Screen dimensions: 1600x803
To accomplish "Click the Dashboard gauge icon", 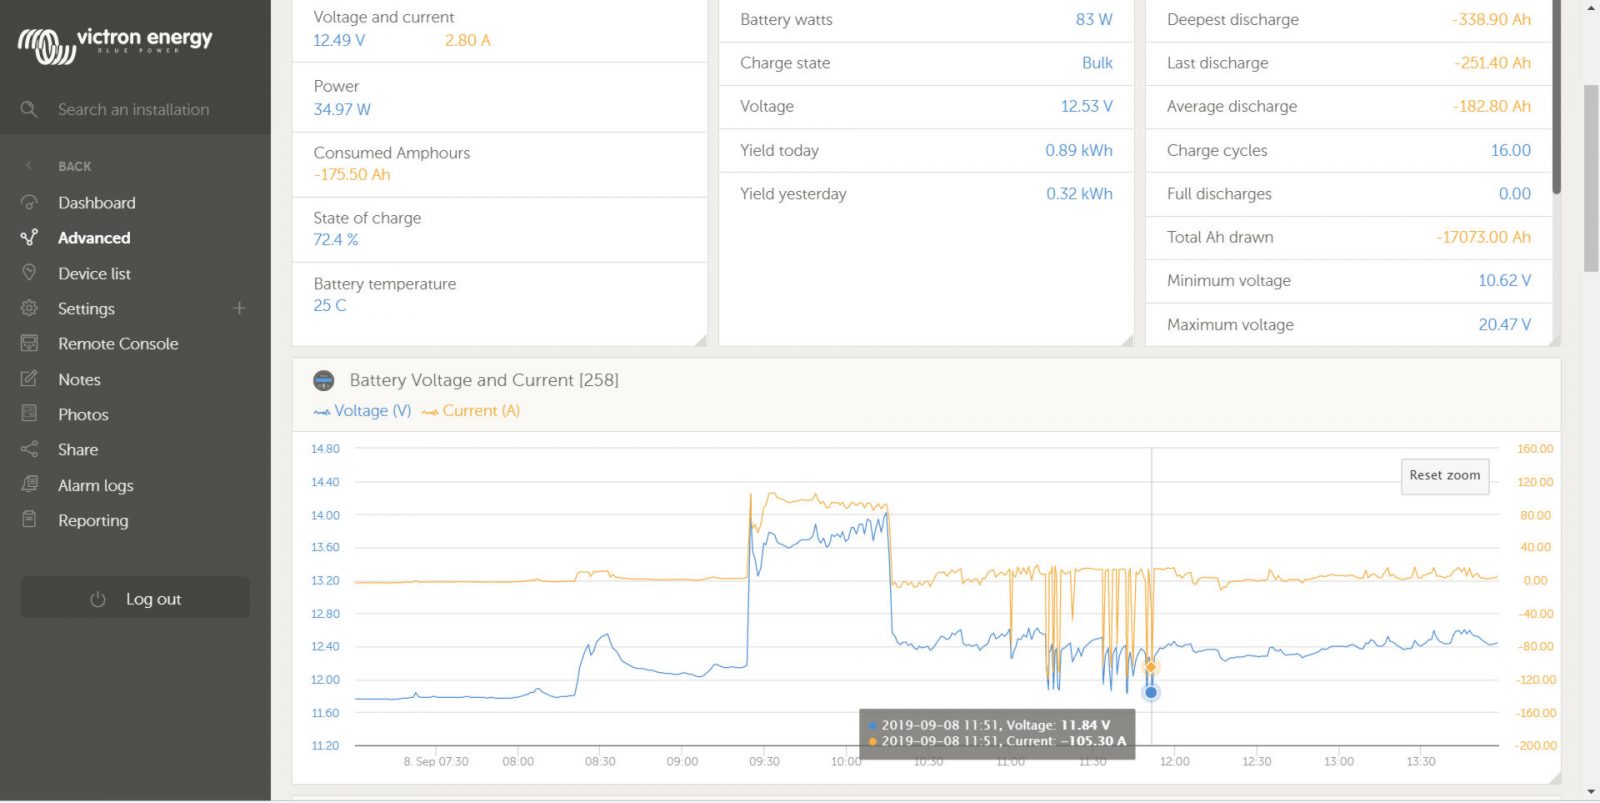I will (x=29, y=203).
